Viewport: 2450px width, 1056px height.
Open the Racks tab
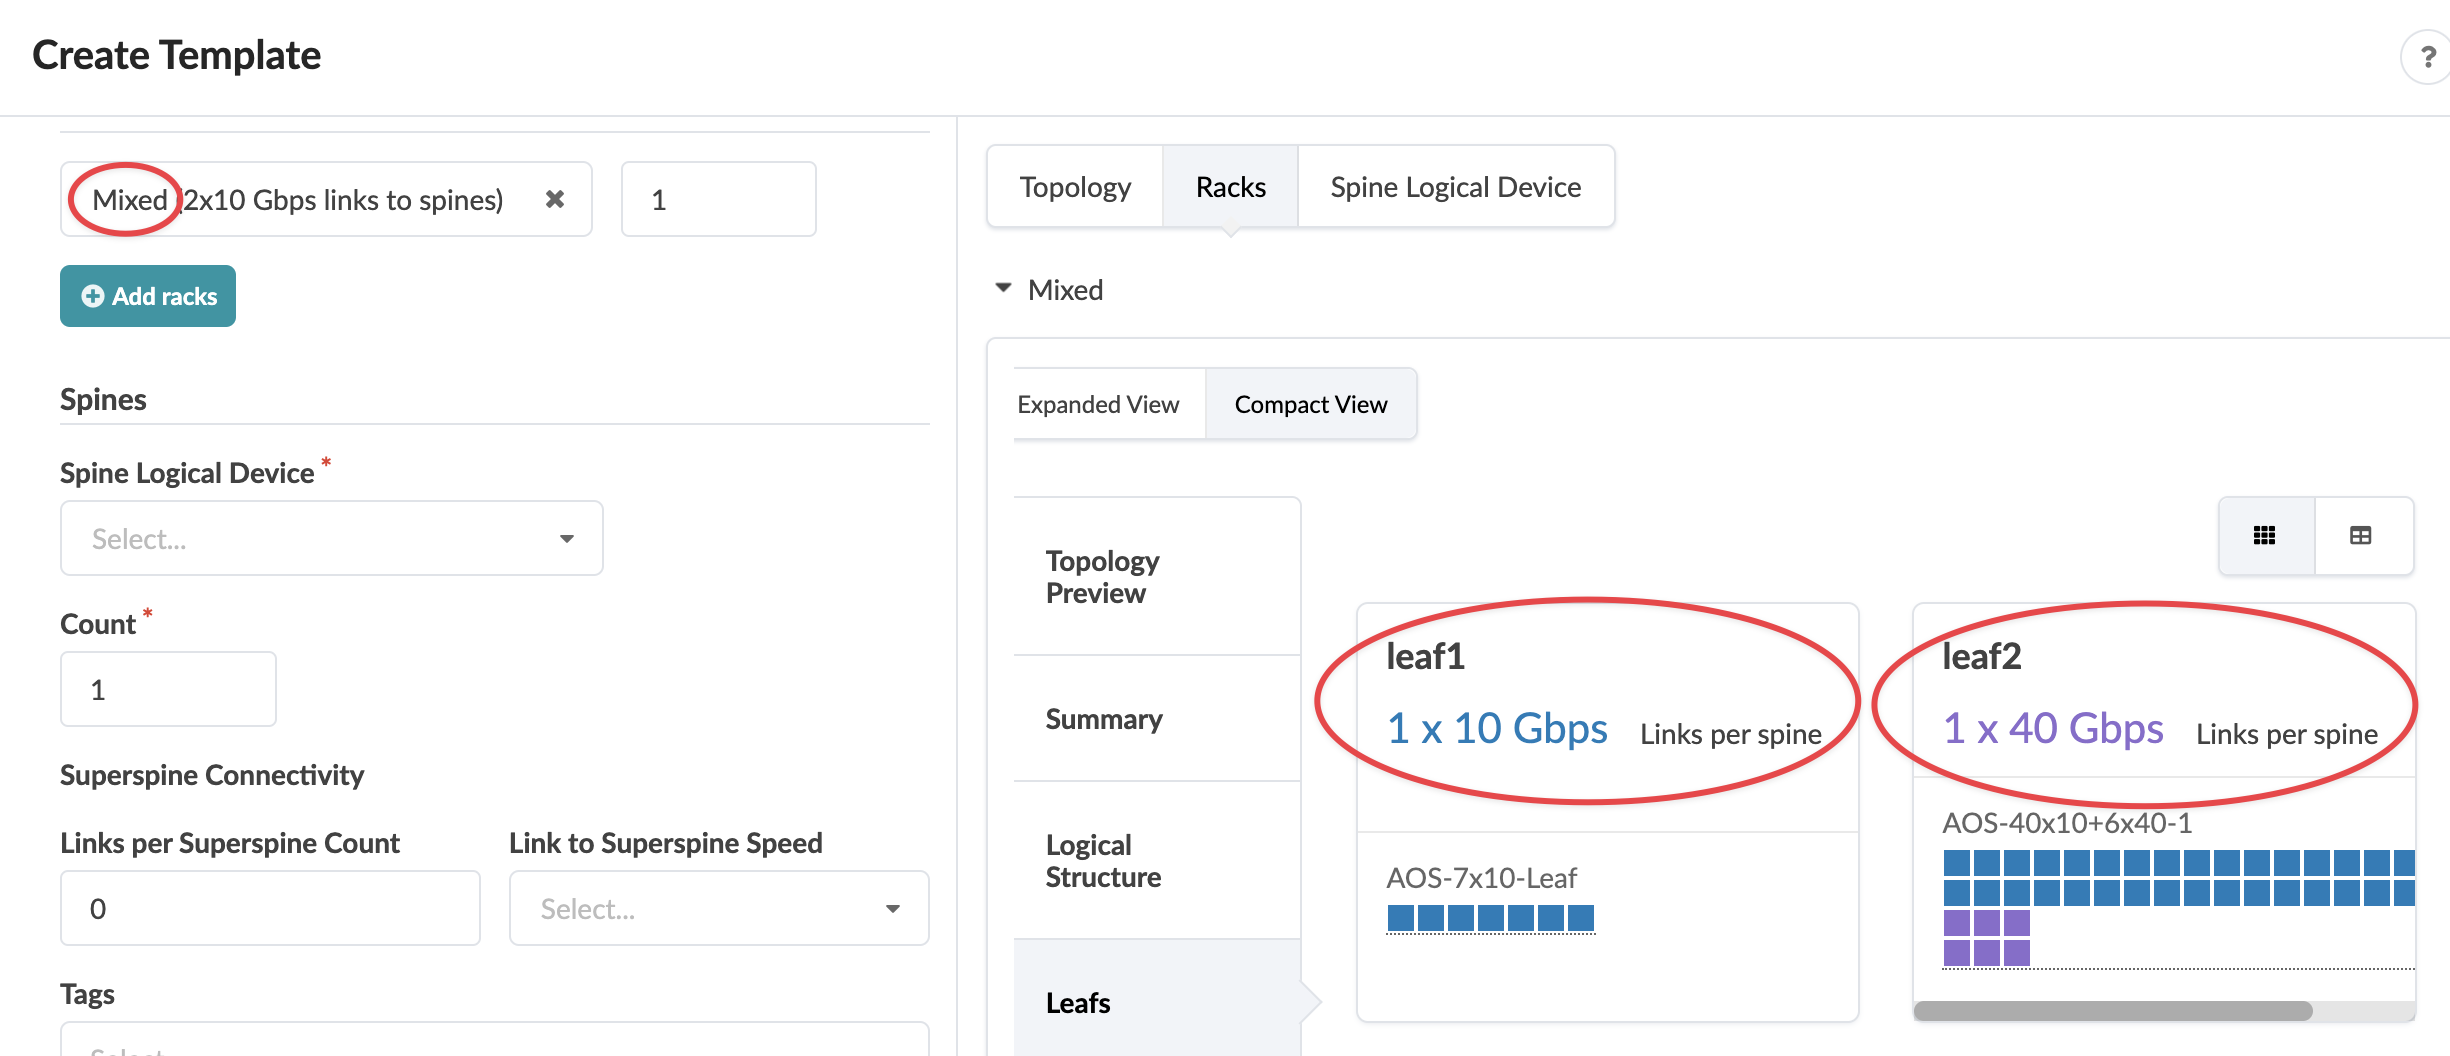coord(1230,187)
